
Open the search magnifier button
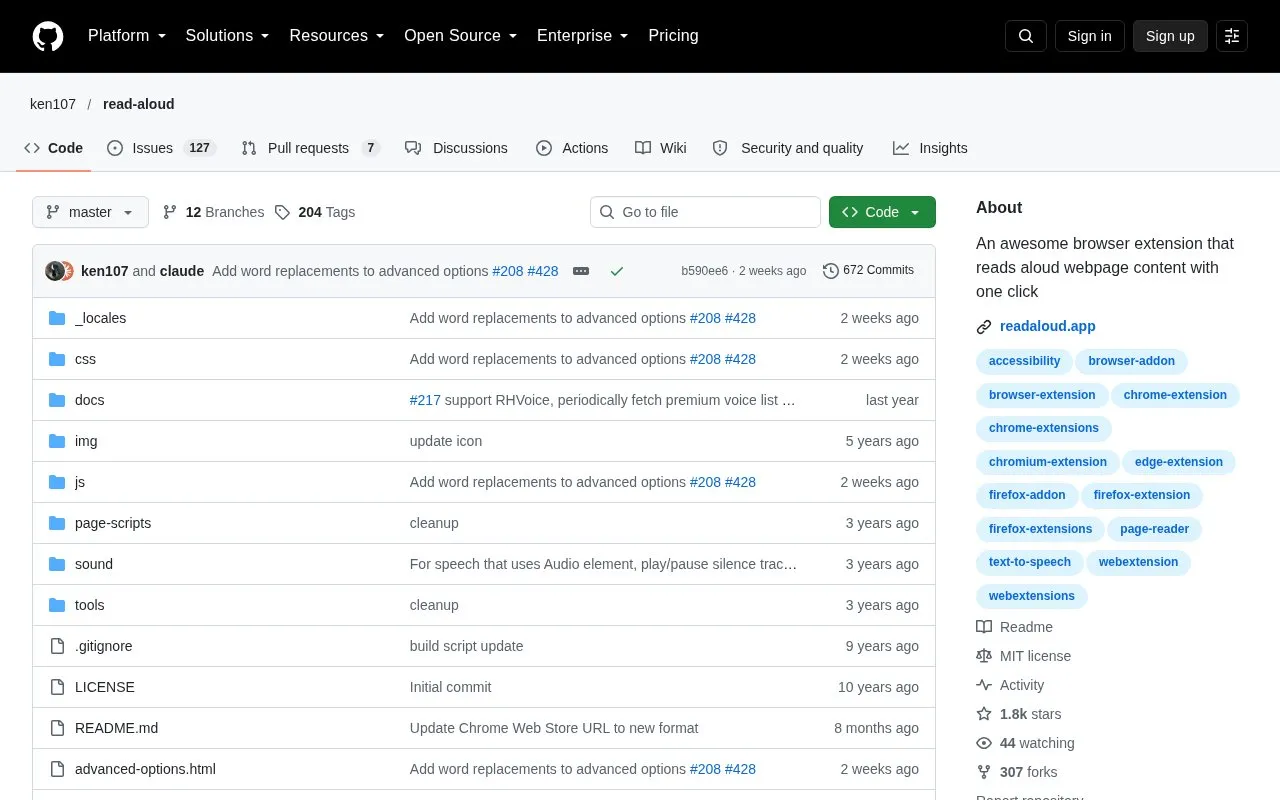tap(1026, 36)
